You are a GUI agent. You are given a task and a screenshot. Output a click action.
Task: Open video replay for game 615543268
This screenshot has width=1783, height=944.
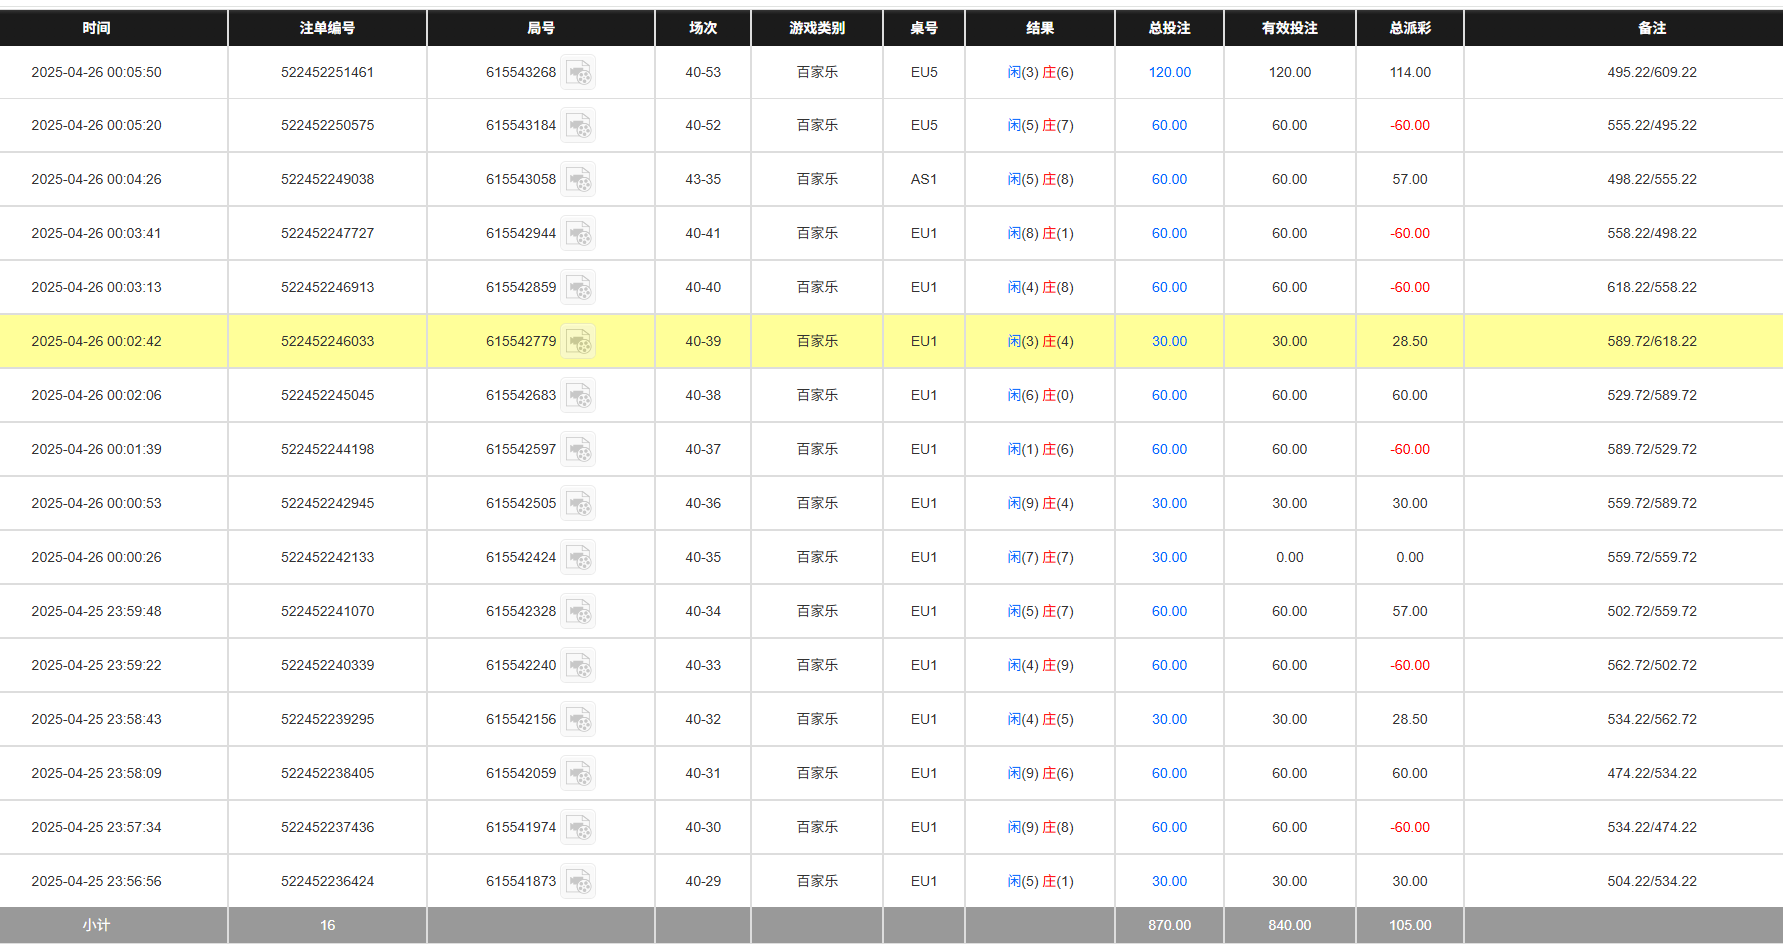click(579, 72)
